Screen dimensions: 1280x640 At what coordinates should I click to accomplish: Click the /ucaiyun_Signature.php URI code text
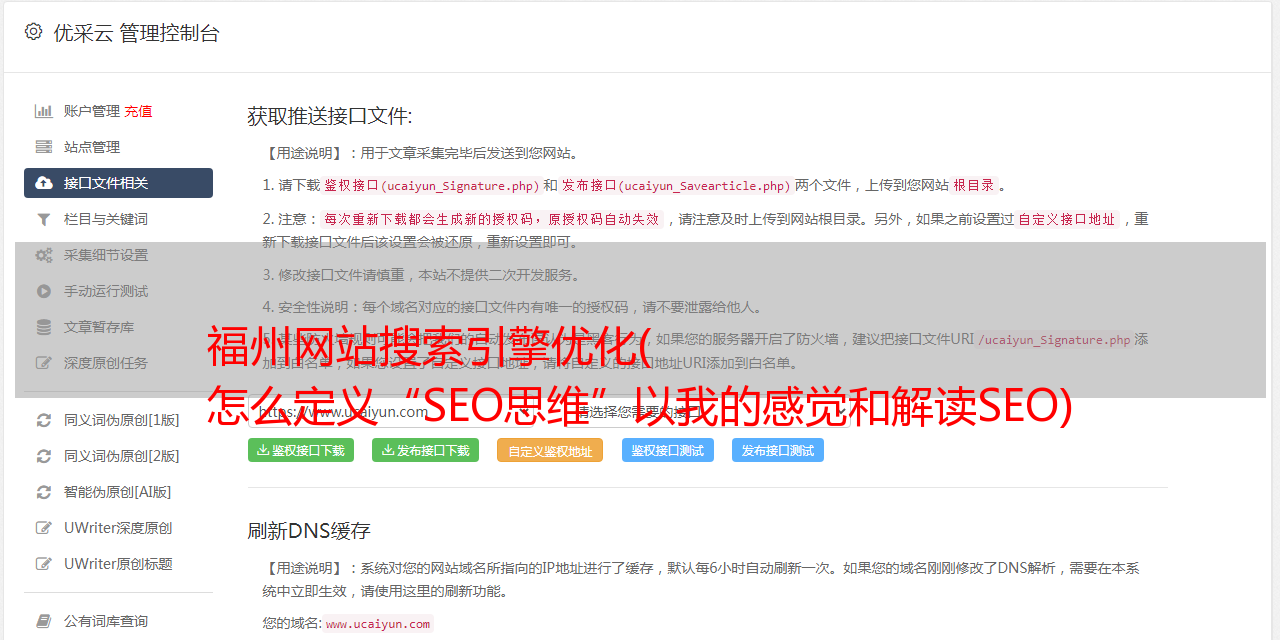[x=1055, y=339]
